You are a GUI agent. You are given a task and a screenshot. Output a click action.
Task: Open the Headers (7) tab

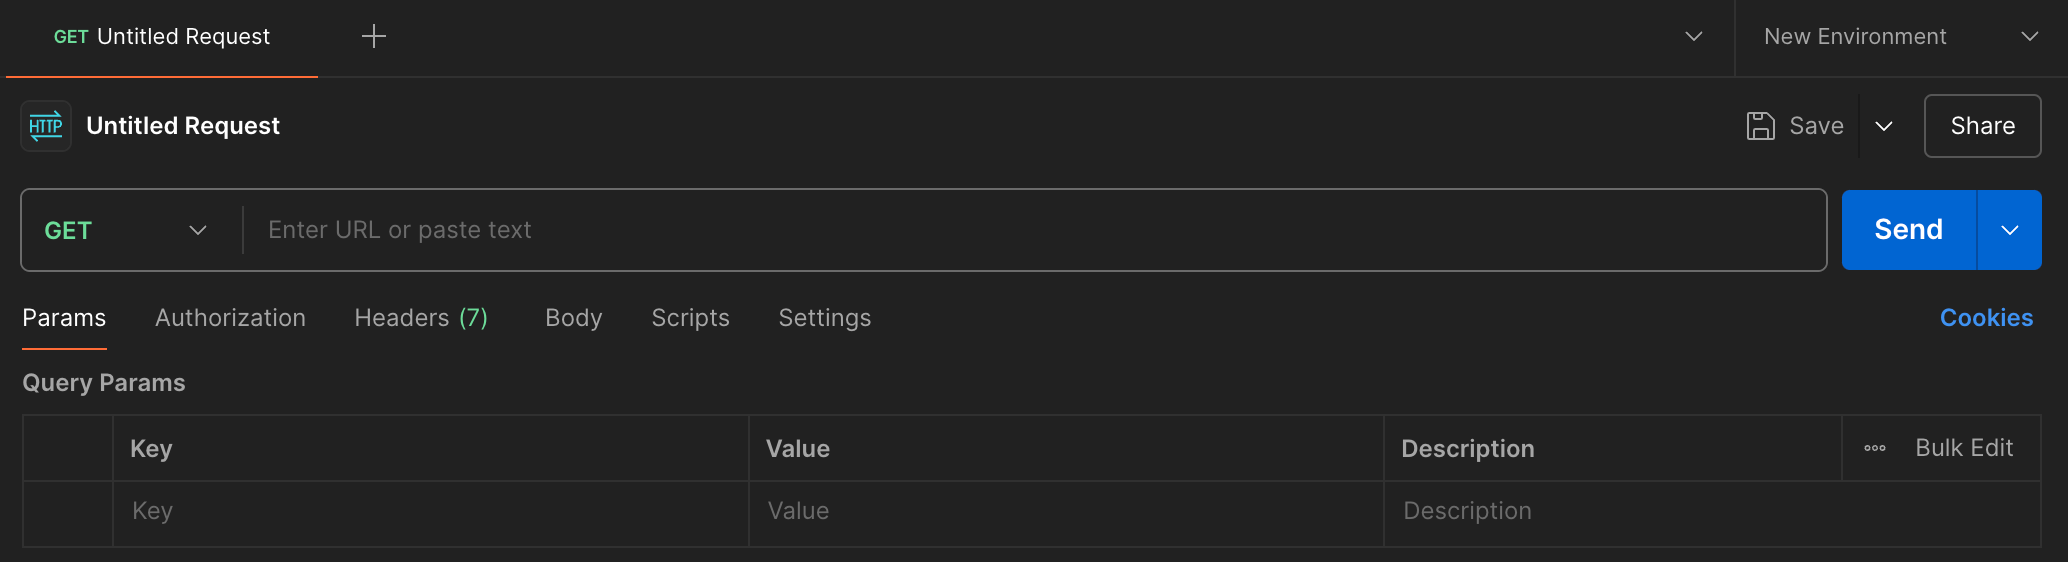click(x=421, y=318)
